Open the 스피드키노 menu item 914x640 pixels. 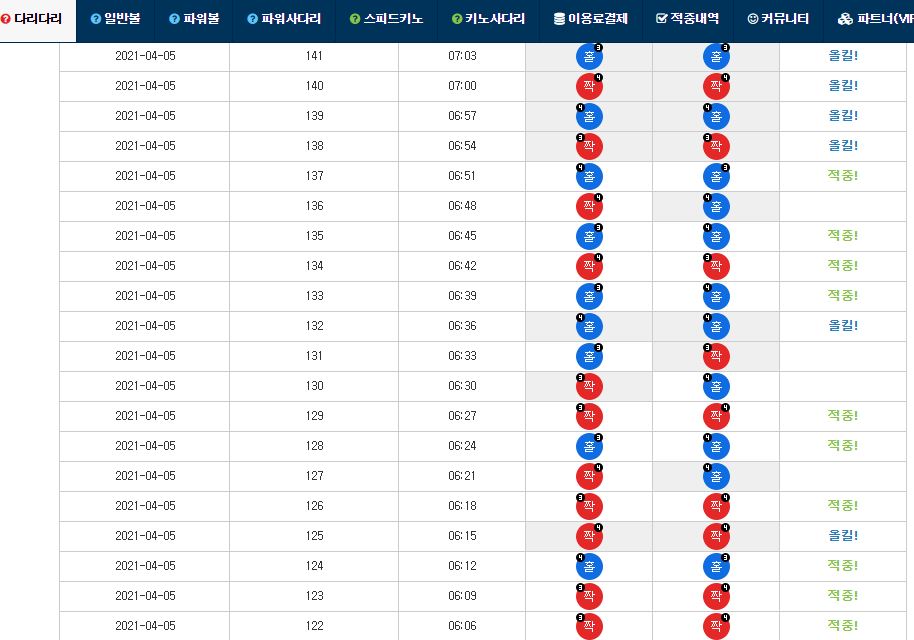(386, 19)
